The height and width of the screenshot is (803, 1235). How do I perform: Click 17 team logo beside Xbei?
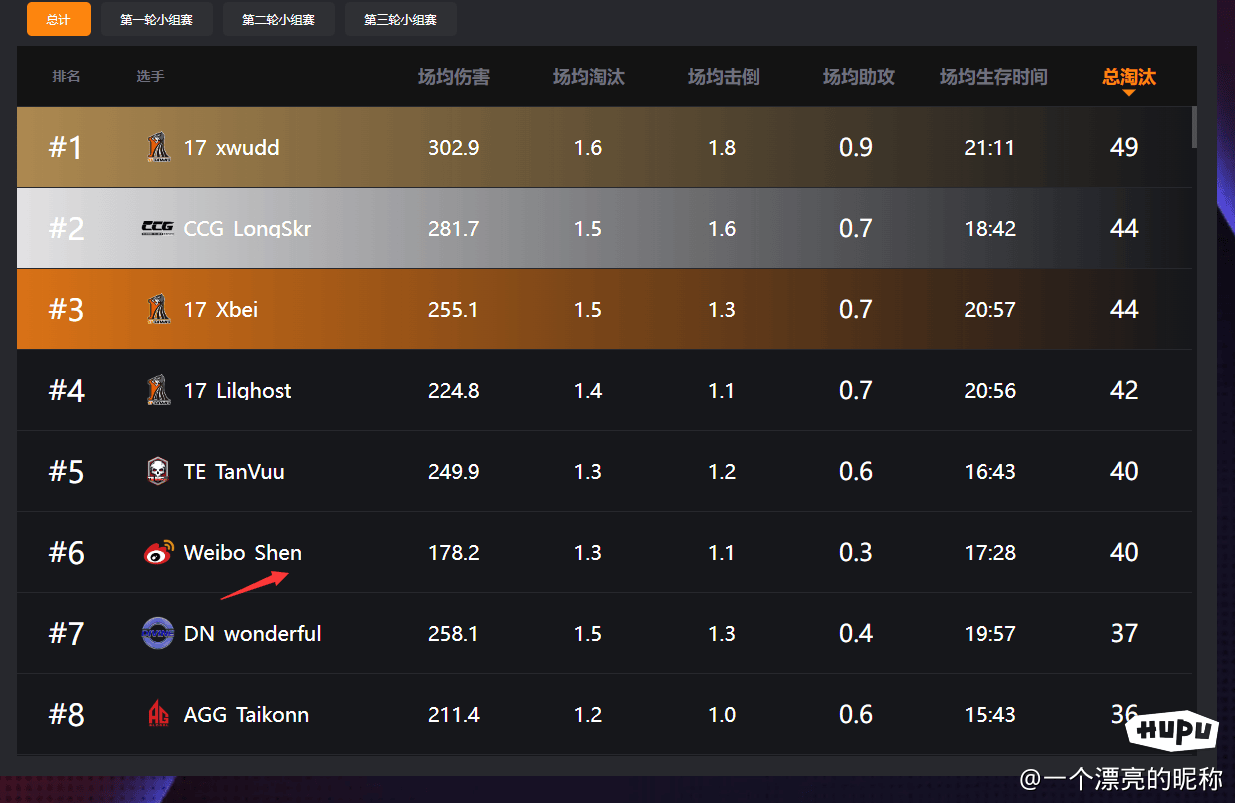[158, 309]
